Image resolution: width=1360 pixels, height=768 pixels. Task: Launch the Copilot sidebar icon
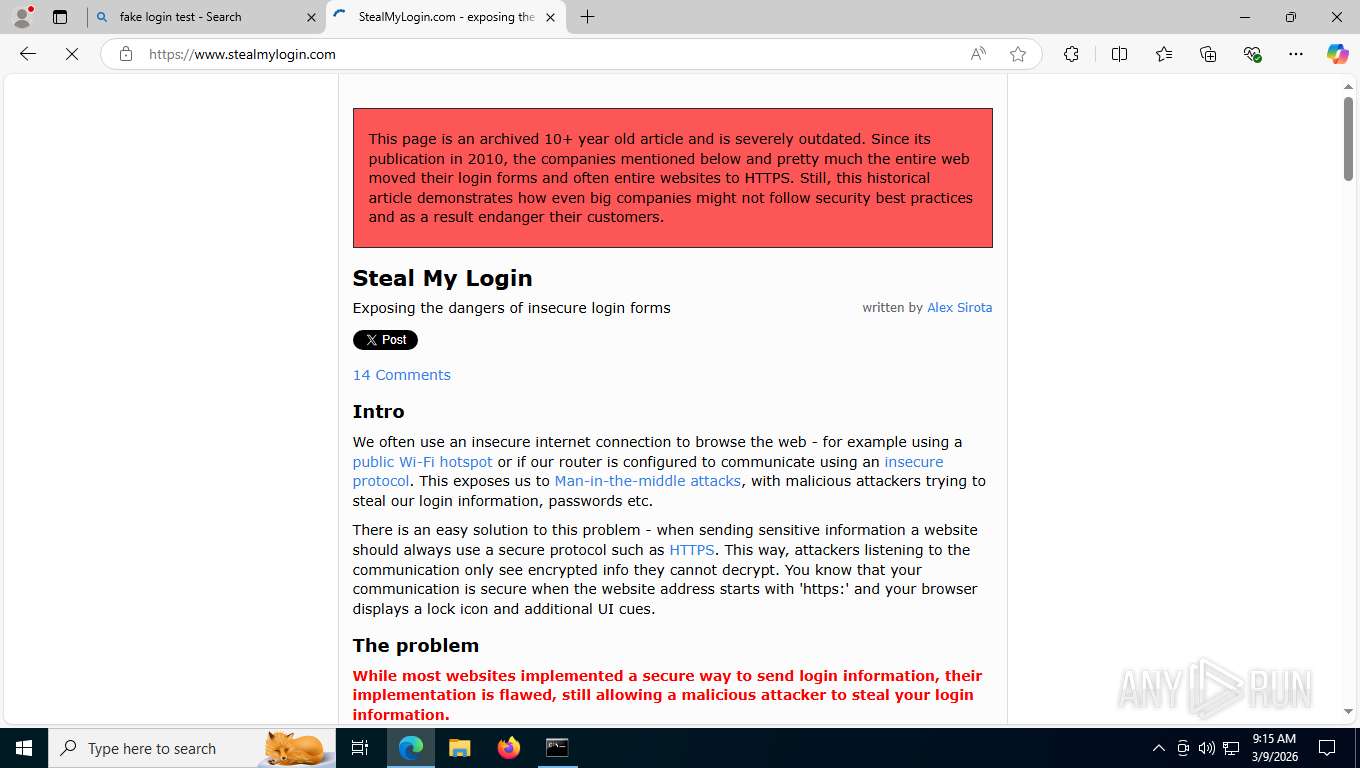[1338, 54]
